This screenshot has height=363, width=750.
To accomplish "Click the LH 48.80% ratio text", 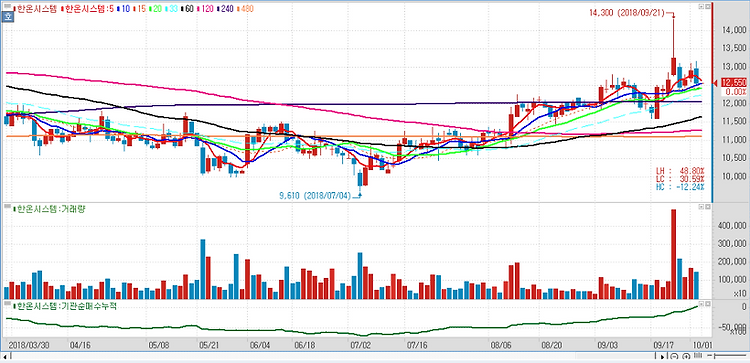I will (680, 171).
